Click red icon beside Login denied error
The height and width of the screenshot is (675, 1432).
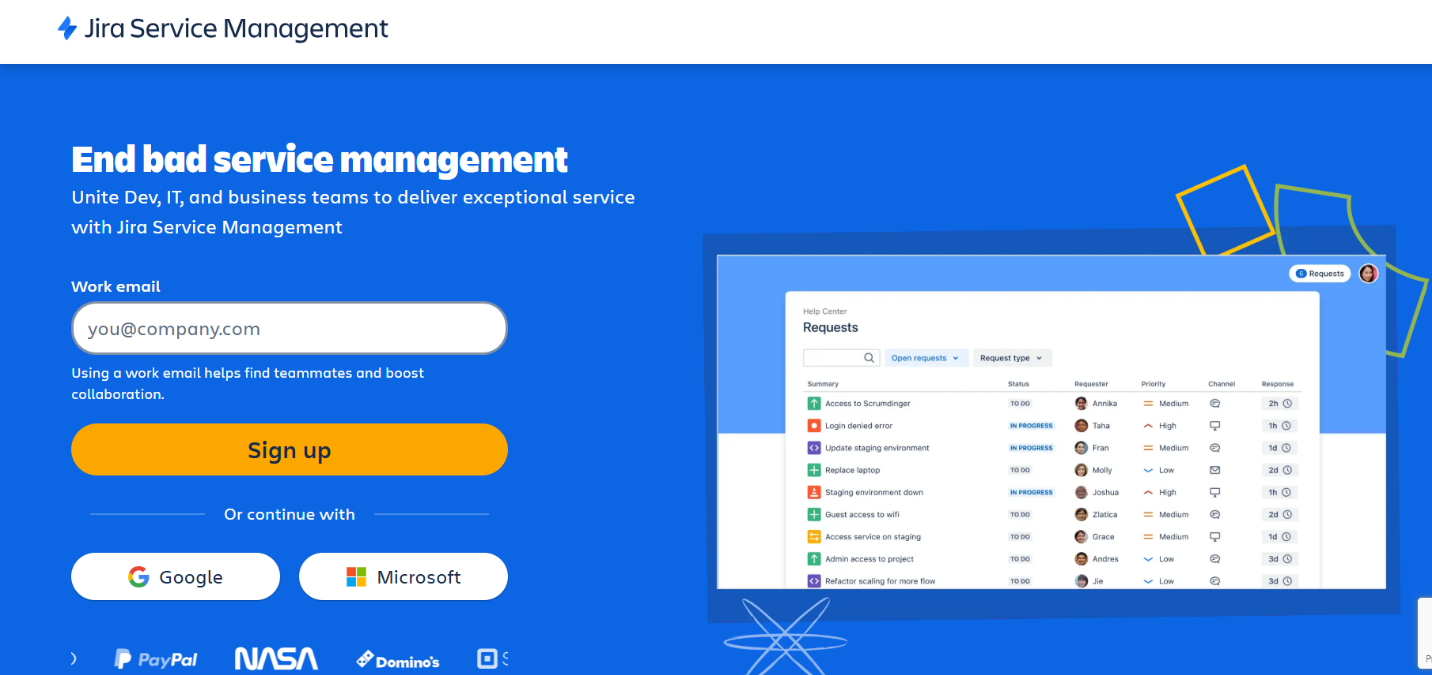coord(814,425)
